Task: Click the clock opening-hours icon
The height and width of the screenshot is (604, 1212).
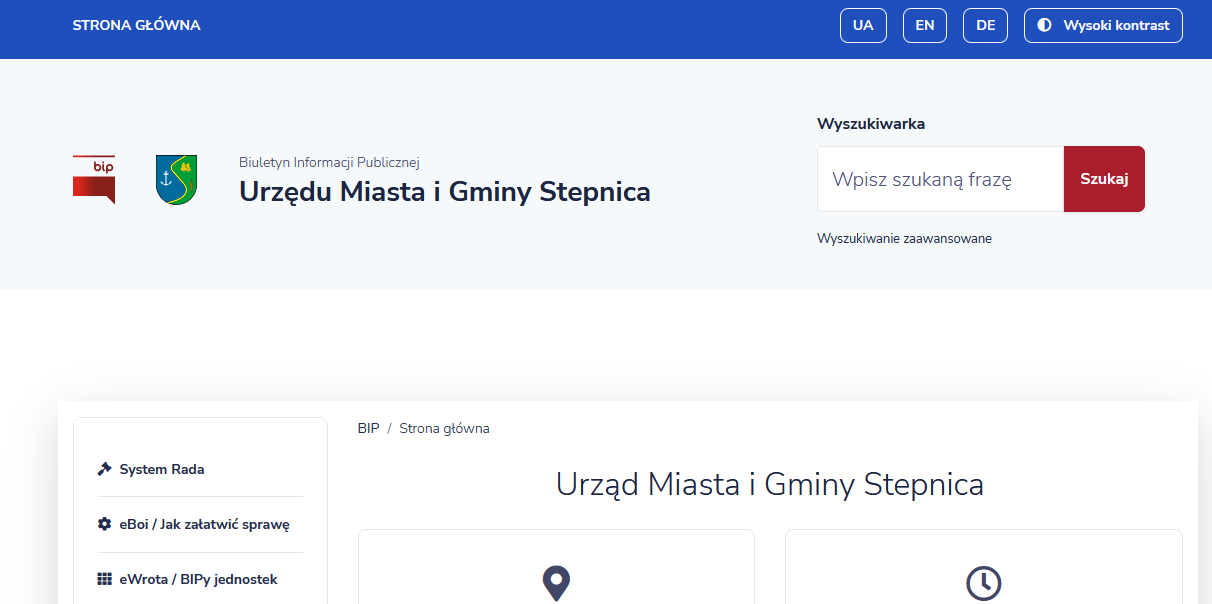Action: (x=984, y=584)
